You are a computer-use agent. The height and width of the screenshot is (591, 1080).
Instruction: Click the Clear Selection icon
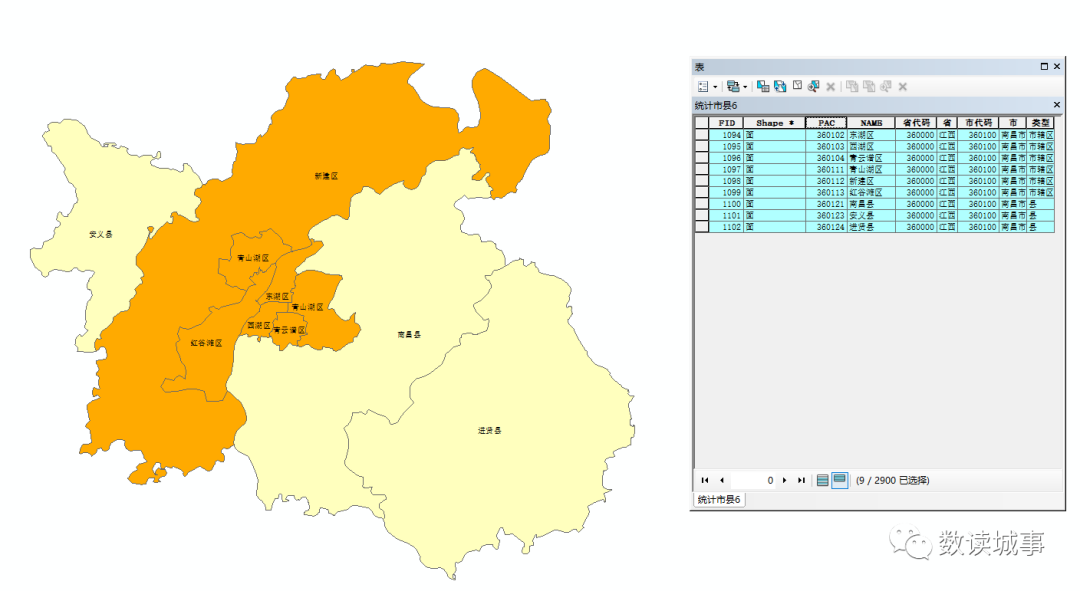(x=797, y=86)
